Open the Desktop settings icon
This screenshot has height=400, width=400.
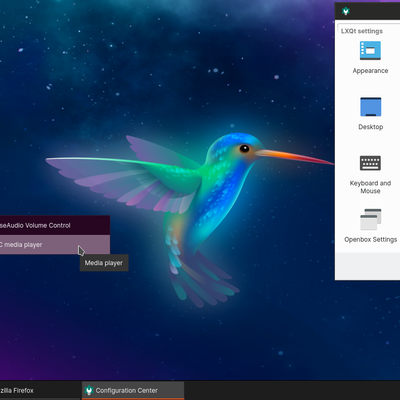tap(370, 107)
